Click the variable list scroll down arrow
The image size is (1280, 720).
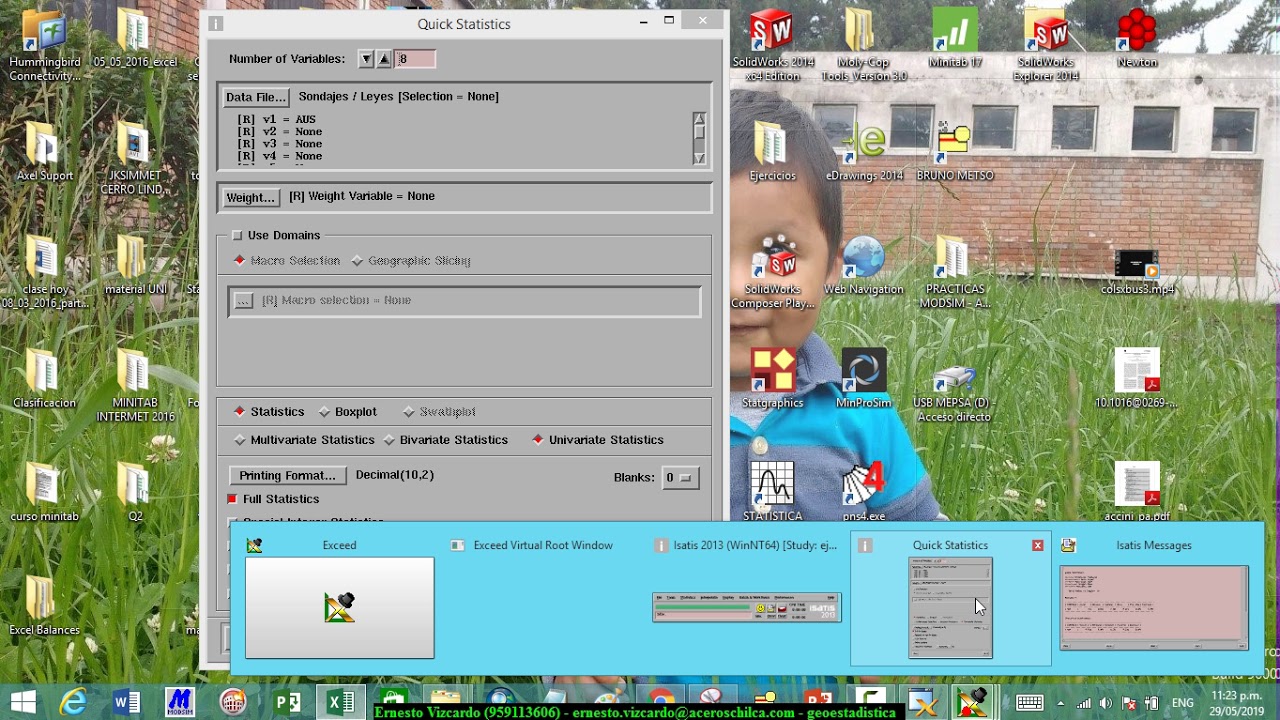699,157
